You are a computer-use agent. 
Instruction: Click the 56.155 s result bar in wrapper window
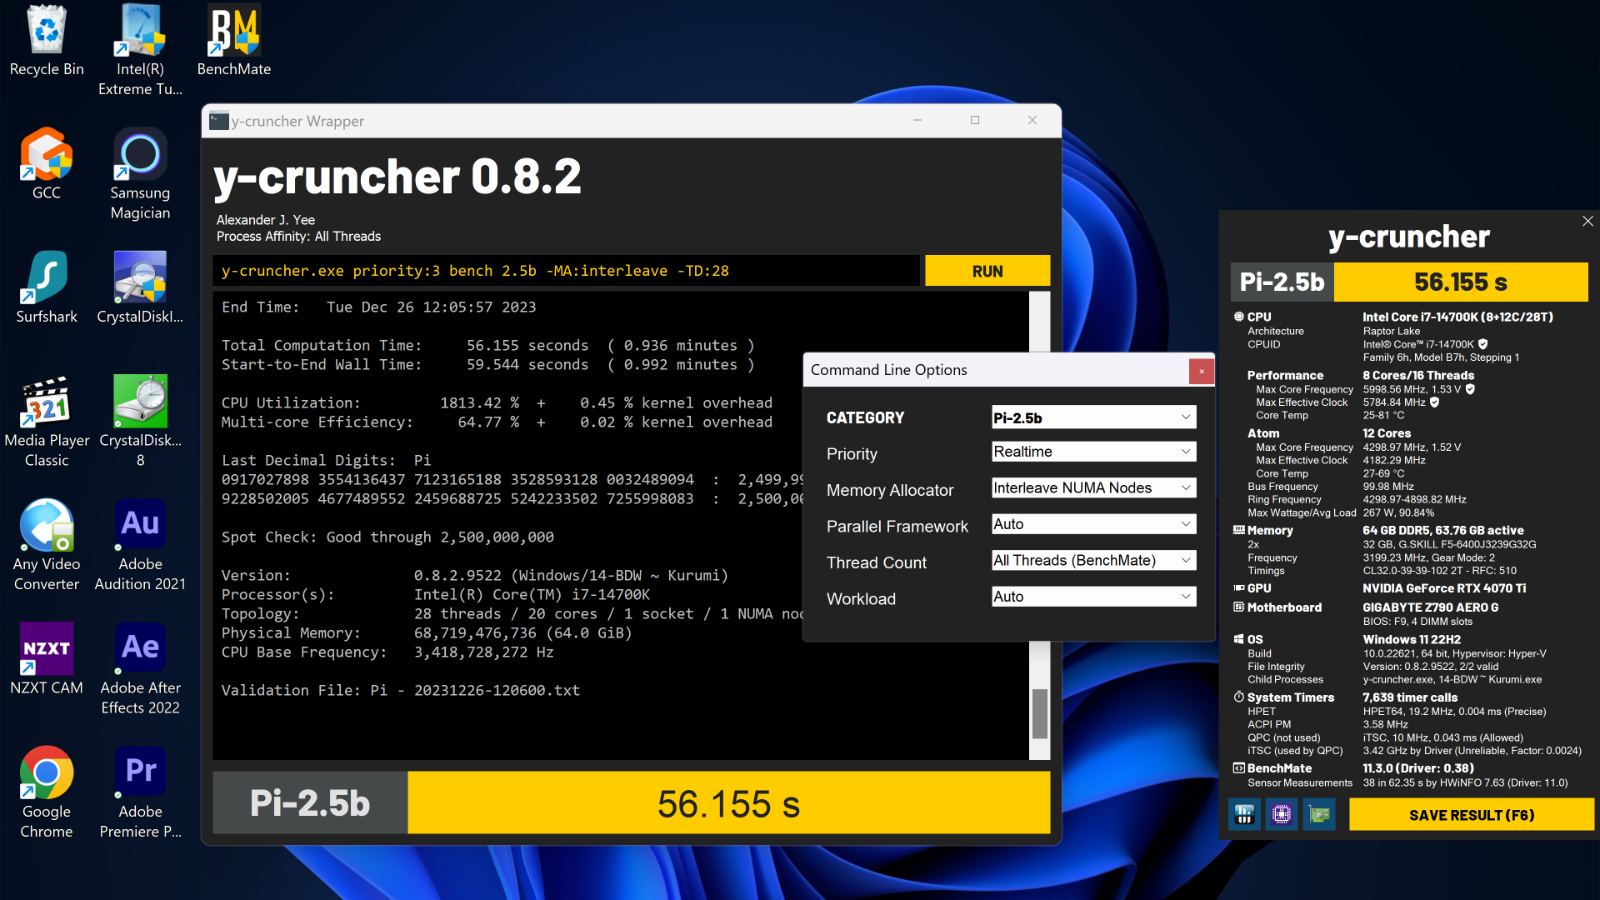click(729, 803)
